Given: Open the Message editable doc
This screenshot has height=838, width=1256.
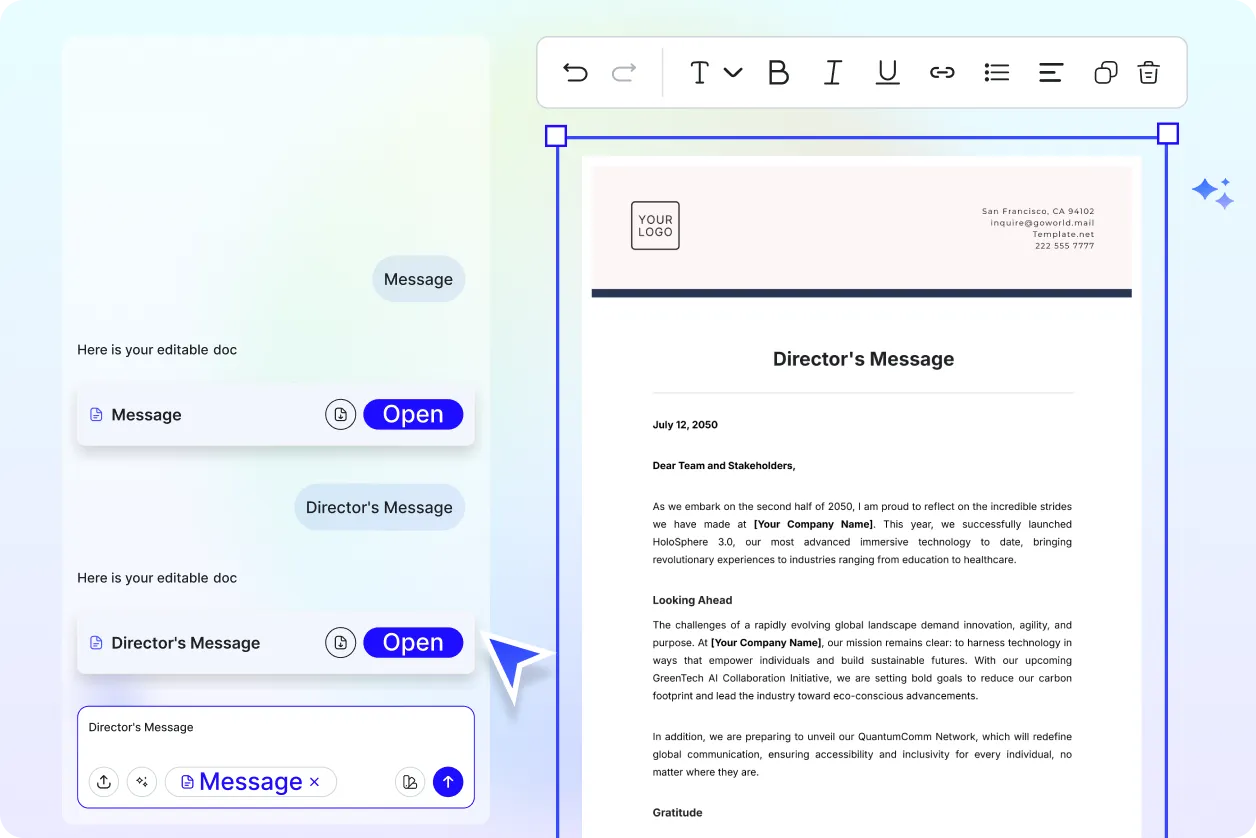Looking at the screenshot, I should pyautogui.click(x=413, y=414).
